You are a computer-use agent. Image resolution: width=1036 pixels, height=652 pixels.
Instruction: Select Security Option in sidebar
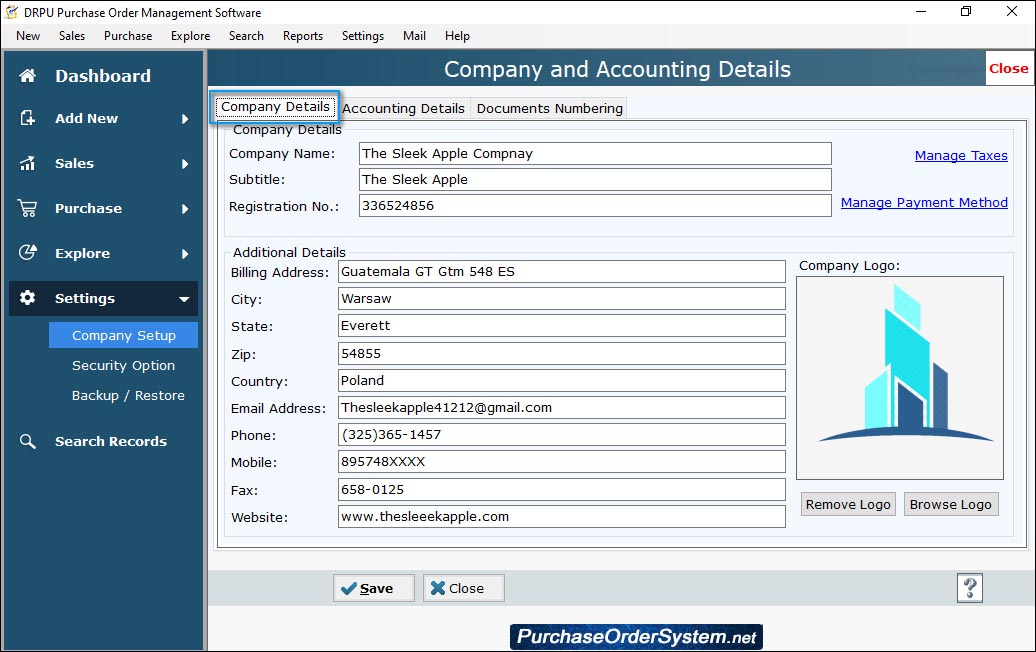[x=124, y=365]
